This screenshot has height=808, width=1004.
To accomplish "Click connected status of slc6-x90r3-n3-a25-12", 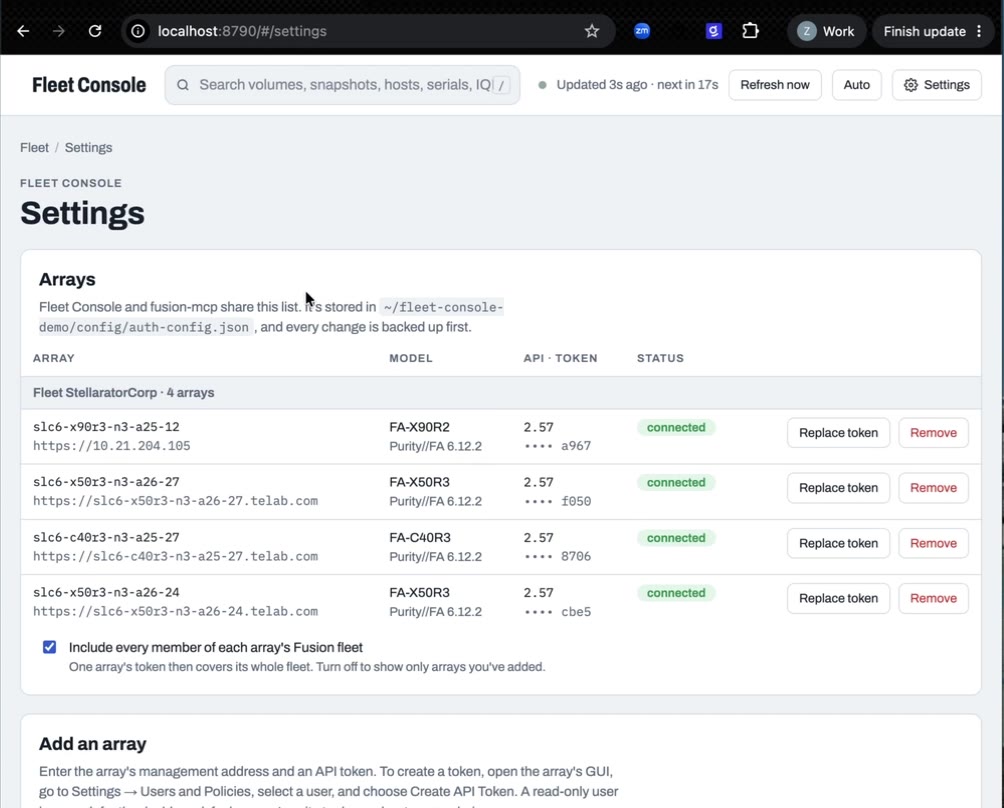I will tap(676, 428).
